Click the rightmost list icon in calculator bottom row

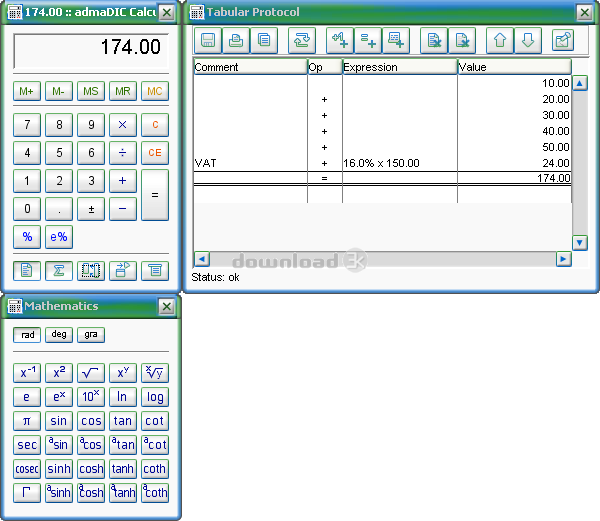point(155,271)
